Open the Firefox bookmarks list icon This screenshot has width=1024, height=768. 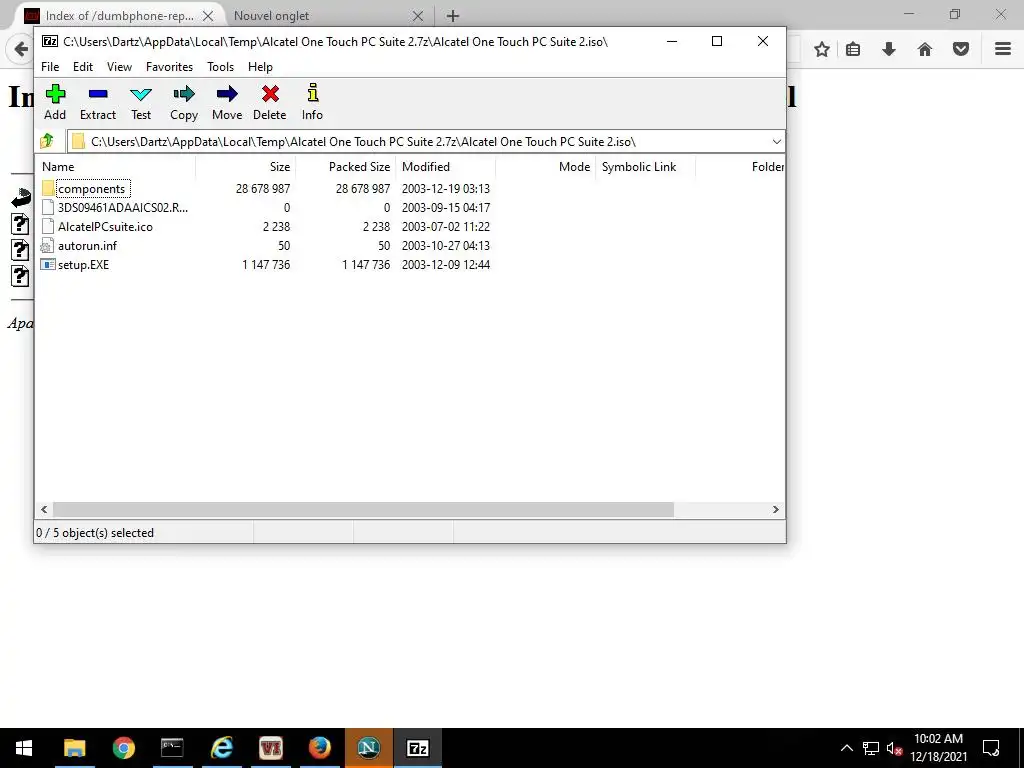pyautogui.click(x=853, y=49)
